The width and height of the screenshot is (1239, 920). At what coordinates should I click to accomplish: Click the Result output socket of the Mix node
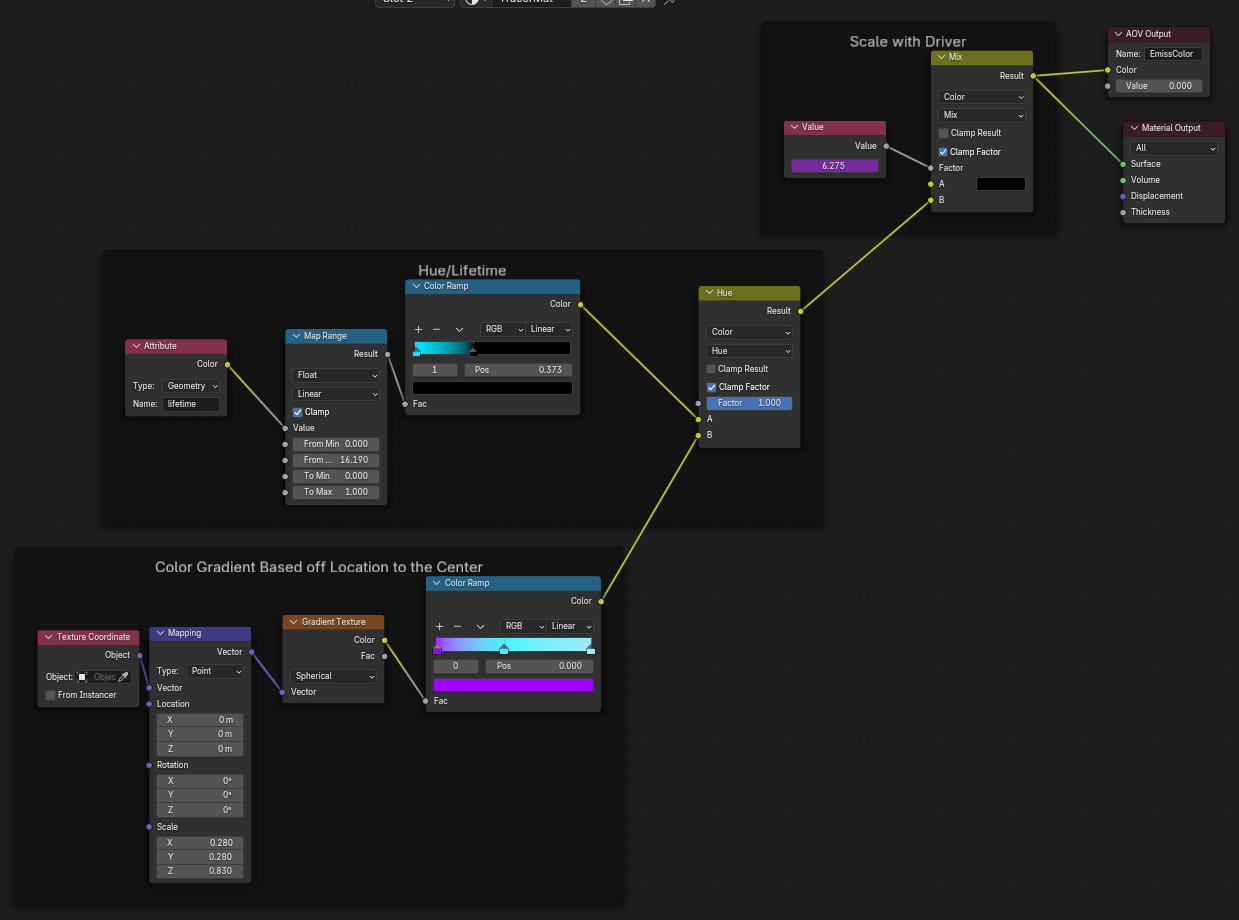pyautogui.click(x=1033, y=76)
